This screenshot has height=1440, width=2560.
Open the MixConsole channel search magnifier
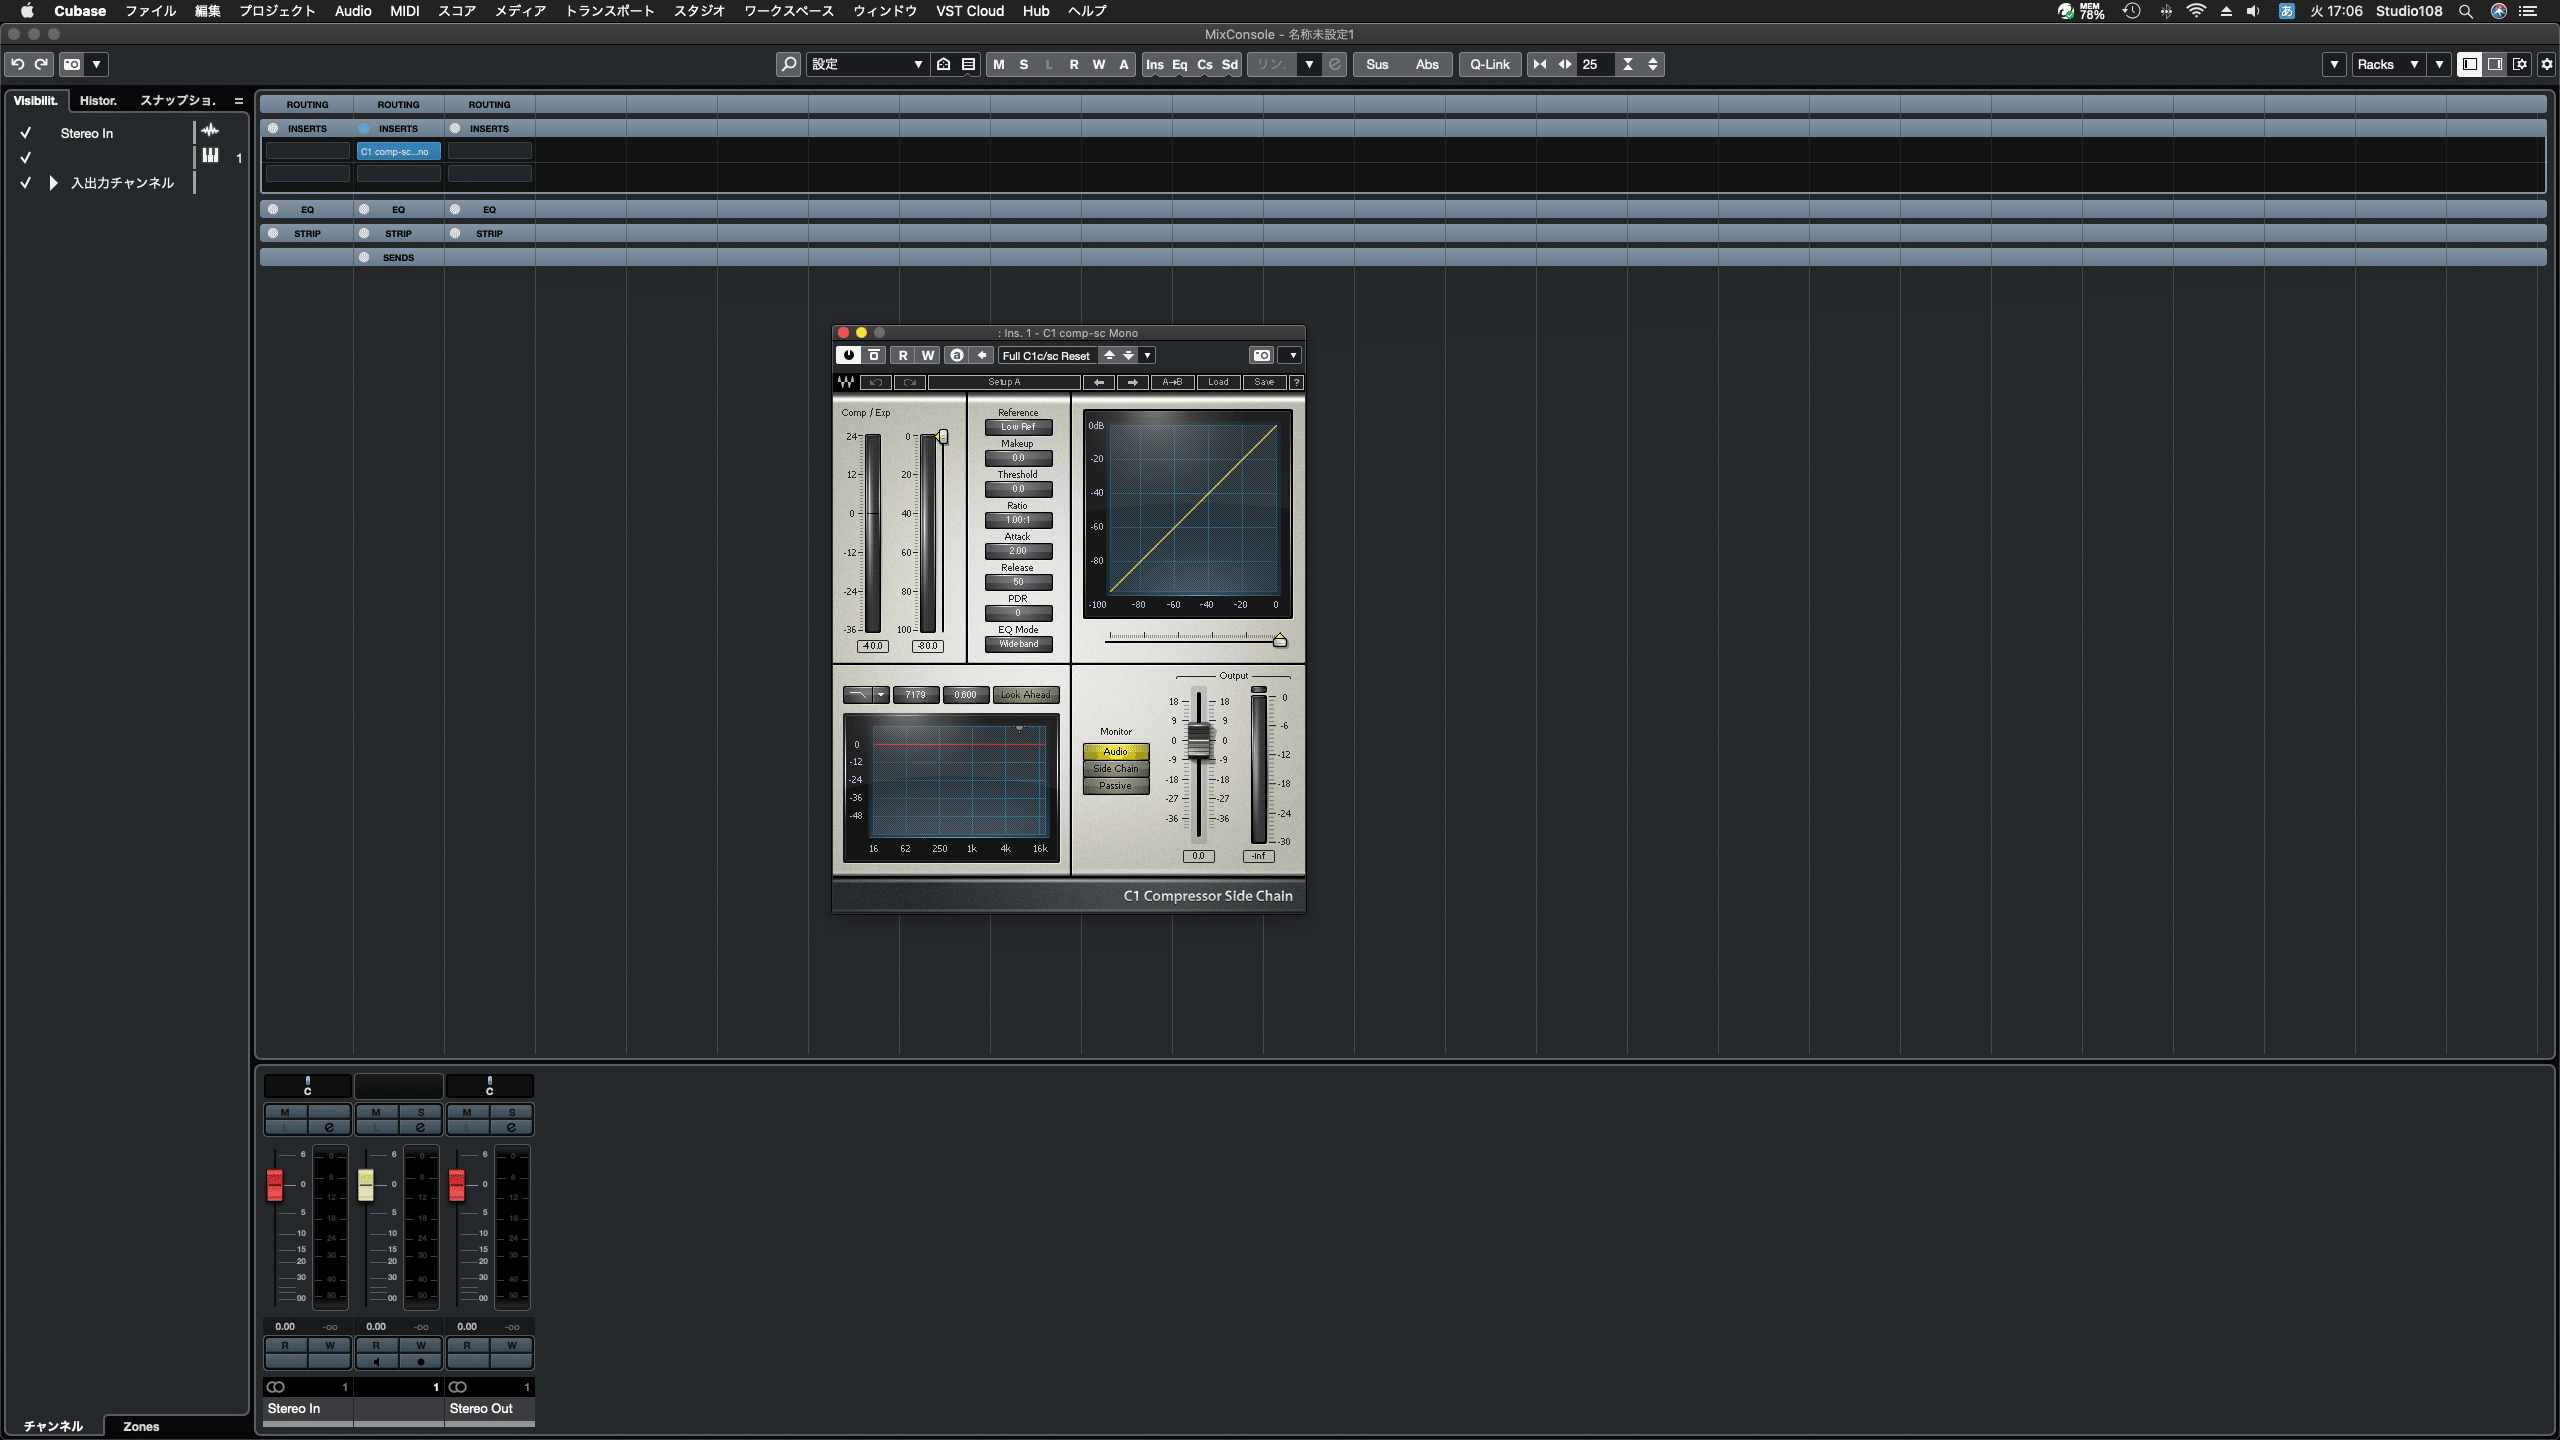click(788, 64)
